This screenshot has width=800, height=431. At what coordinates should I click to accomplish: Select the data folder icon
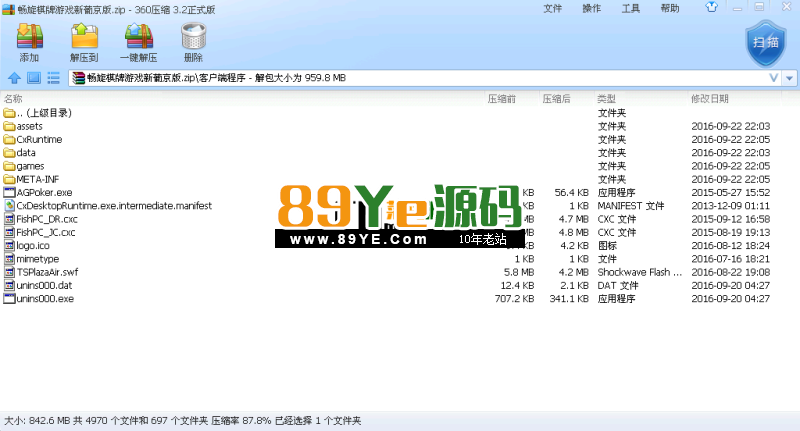9,153
